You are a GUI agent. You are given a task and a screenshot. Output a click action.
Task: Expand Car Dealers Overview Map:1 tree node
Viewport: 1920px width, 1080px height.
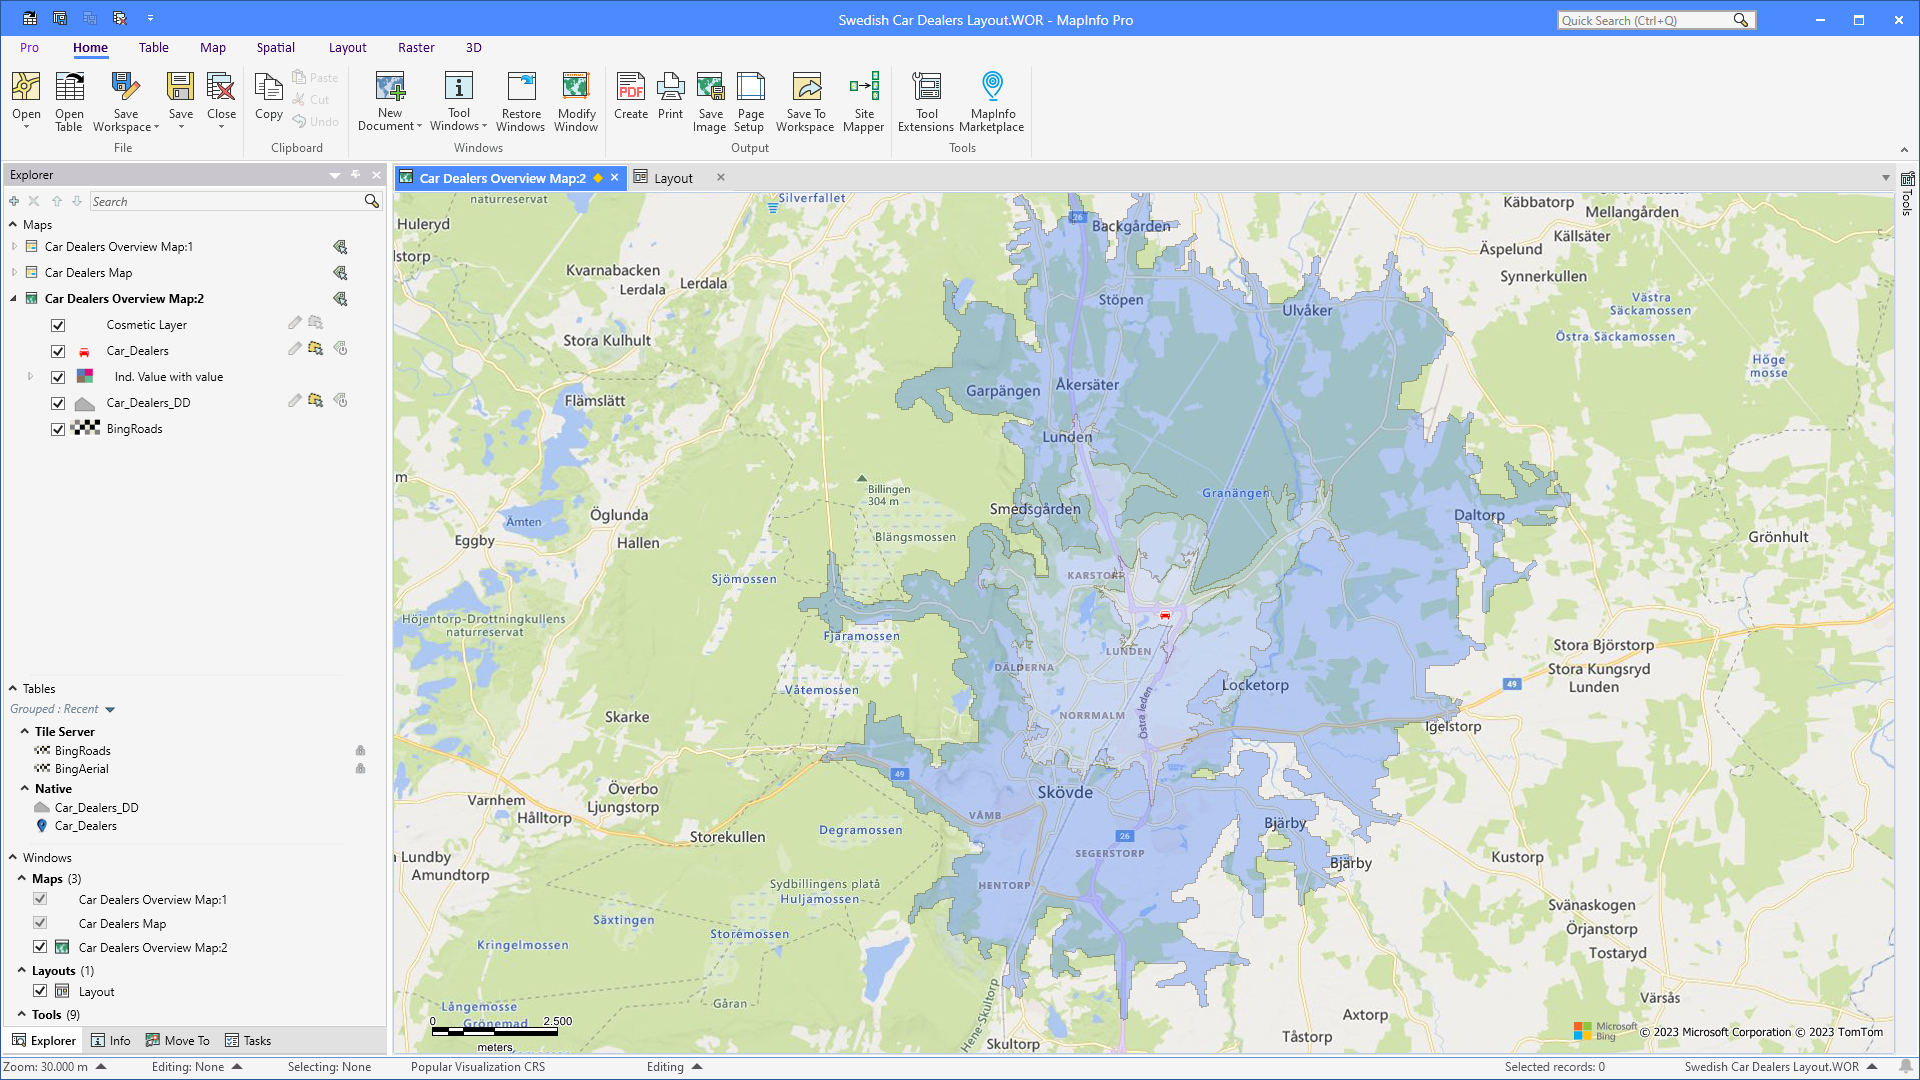[14, 246]
